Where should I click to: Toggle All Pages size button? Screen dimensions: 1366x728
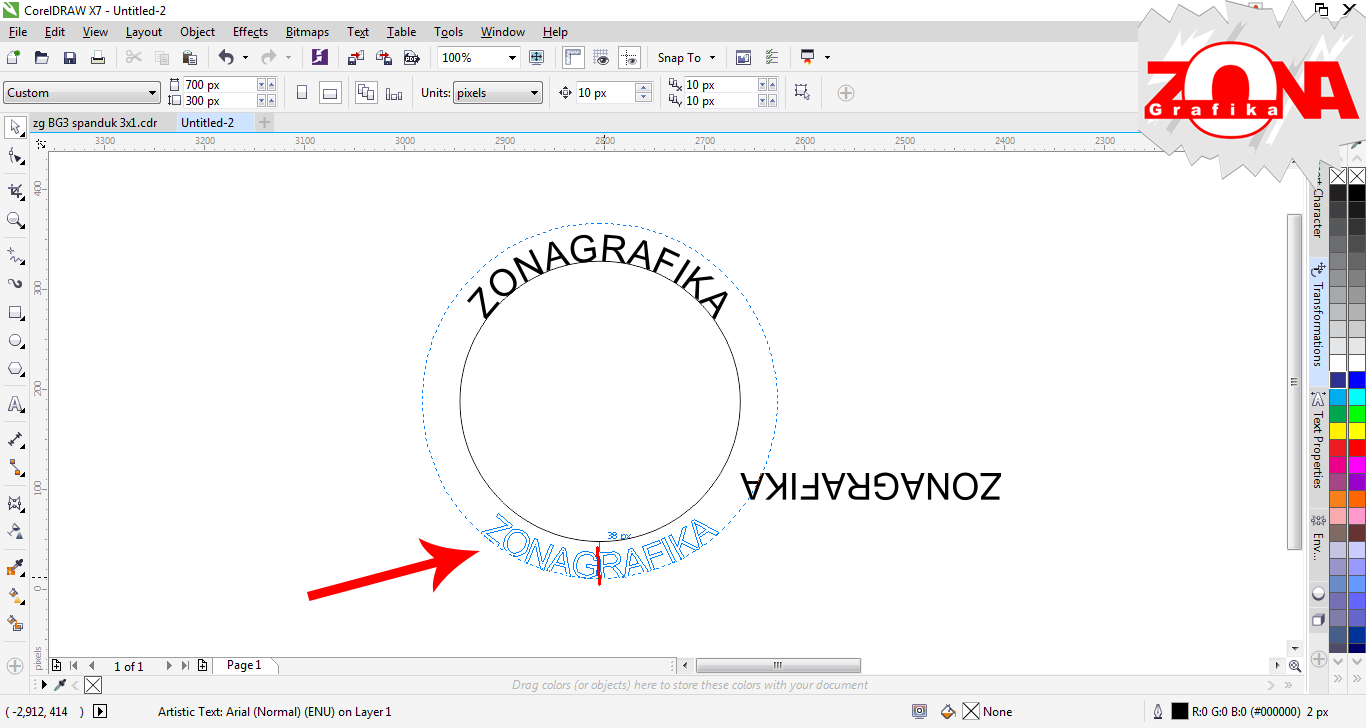click(366, 93)
